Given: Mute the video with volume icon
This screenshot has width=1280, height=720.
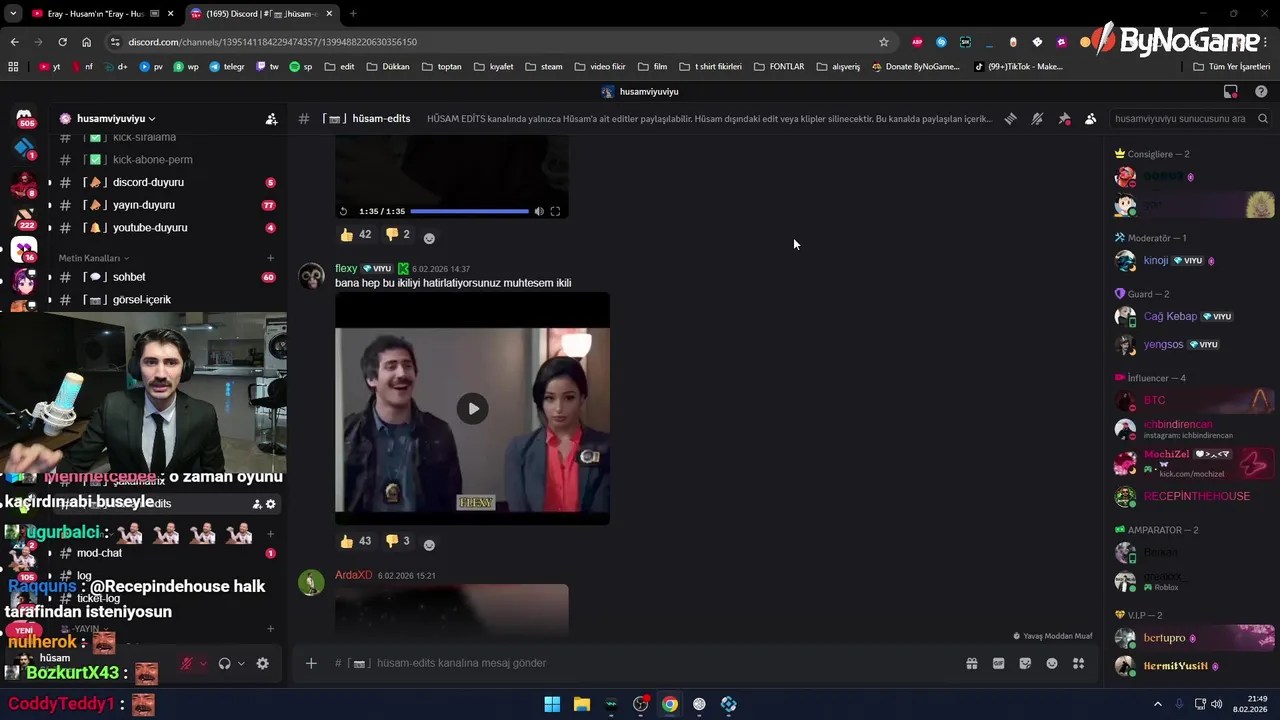Looking at the screenshot, I should coord(539,211).
